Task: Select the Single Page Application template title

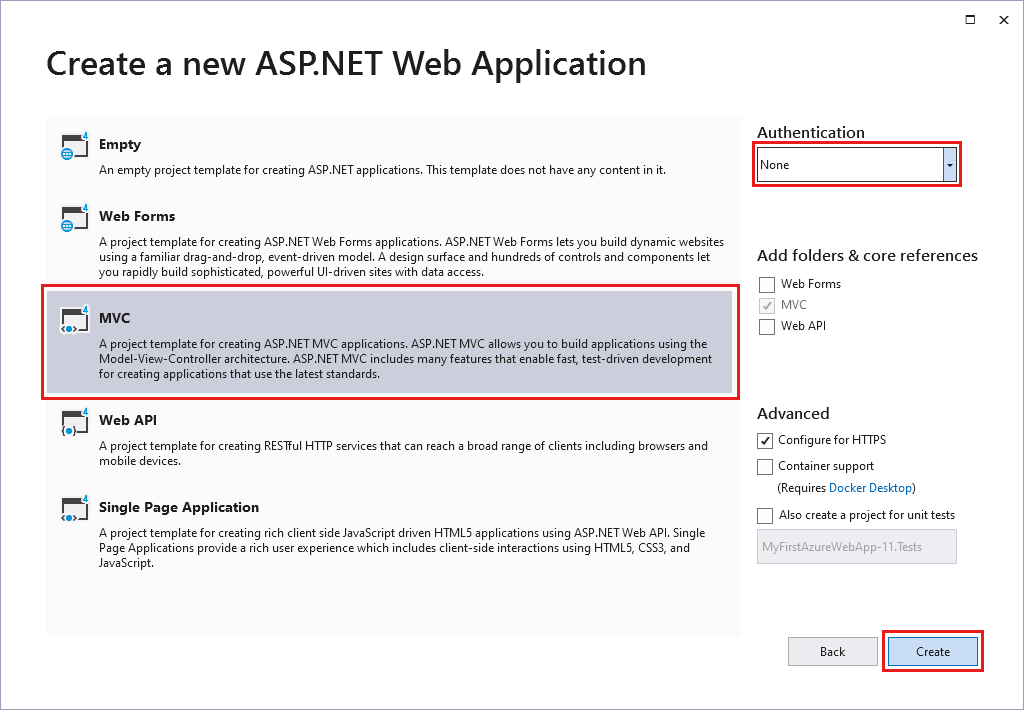Action: point(179,507)
